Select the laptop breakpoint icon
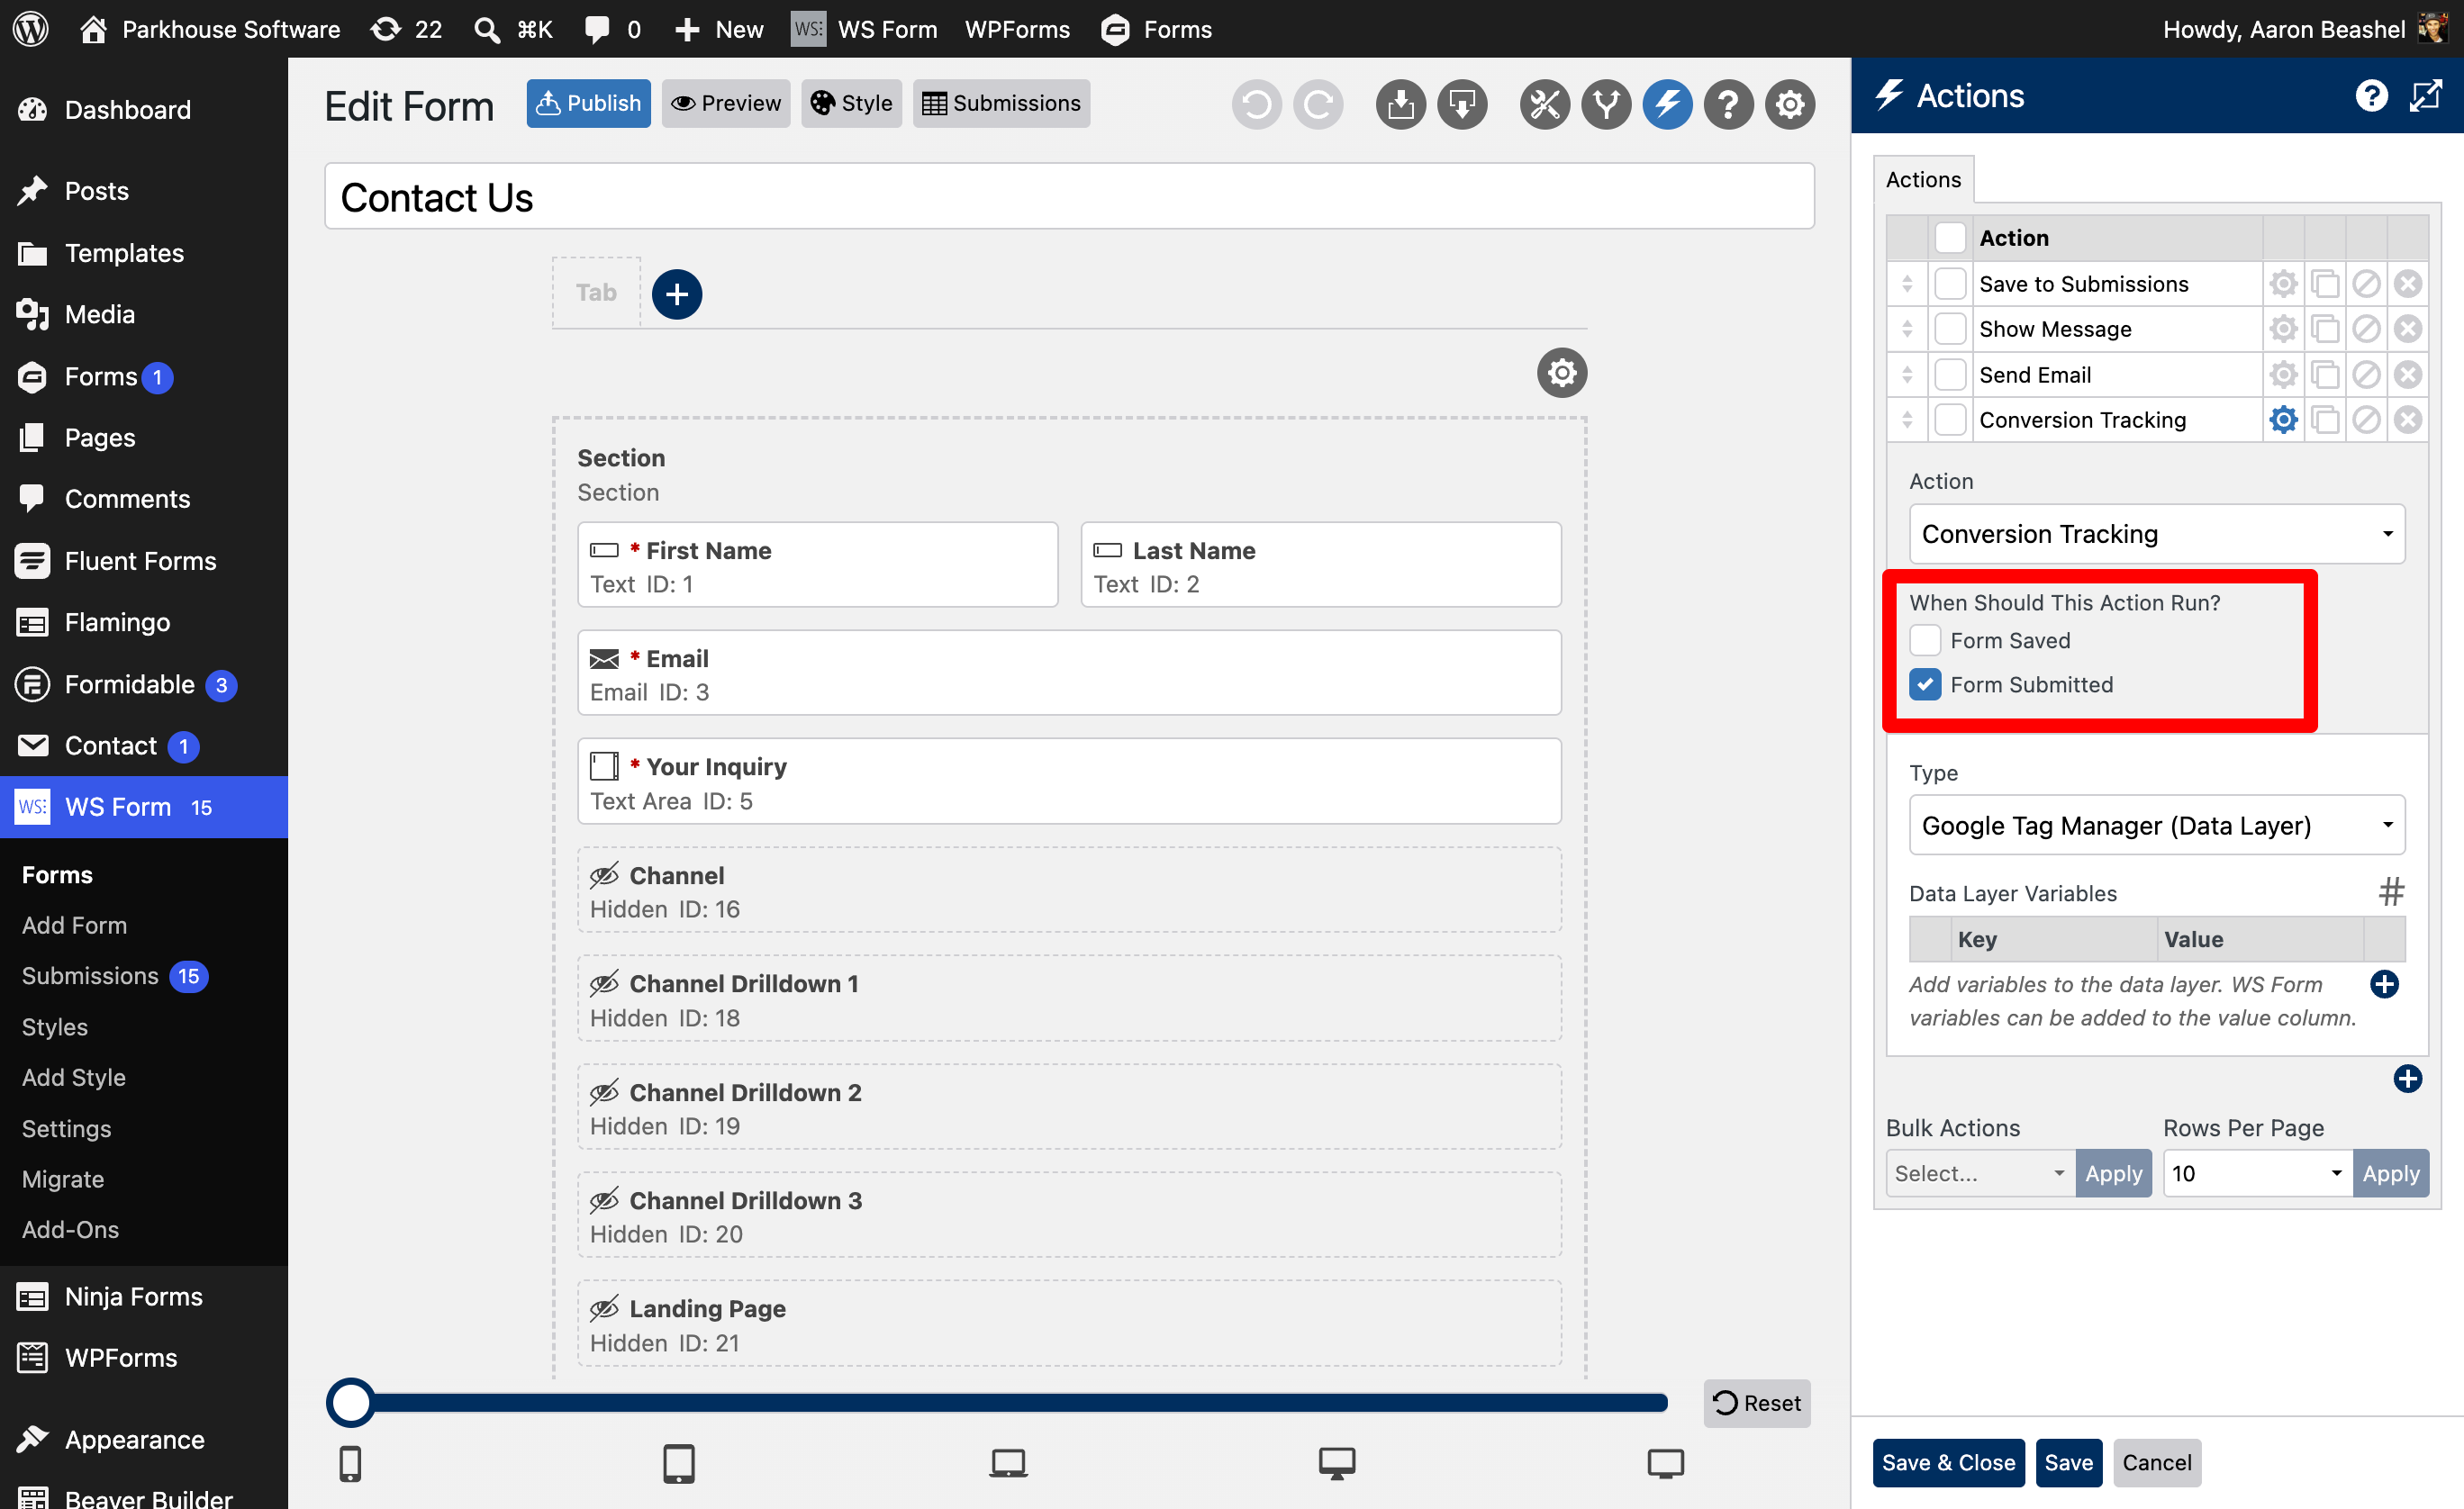The width and height of the screenshot is (2464, 1509). pyautogui.click(x=1008, y=1463)
